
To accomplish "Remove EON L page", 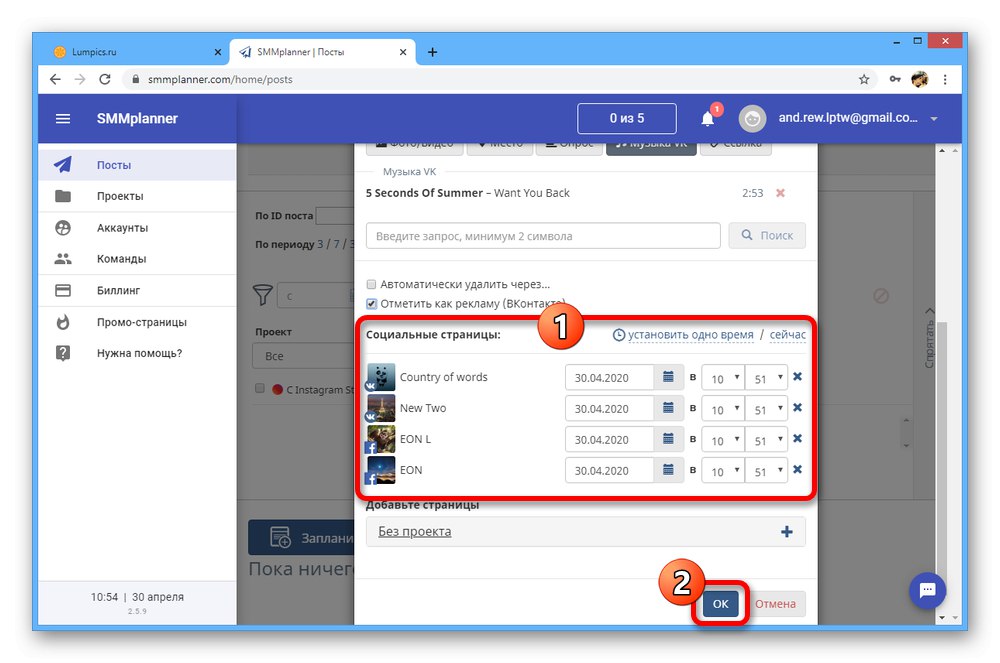I will tap(797, 439).
